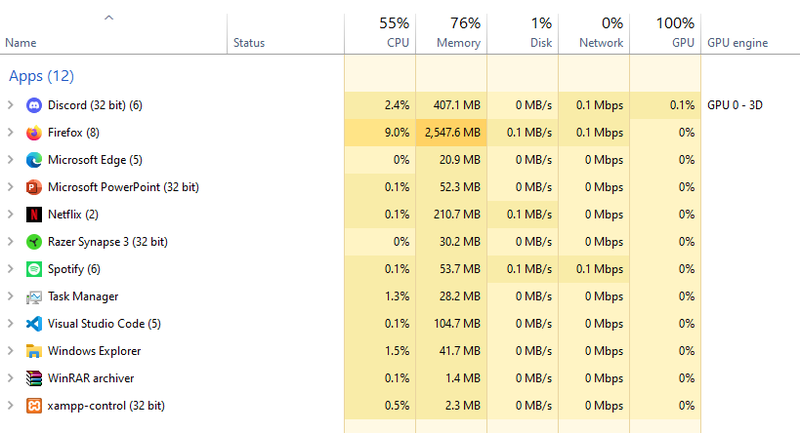The height and width of the screenshot is (433, 800).
Task: Click the green Razer Synapse icon
Action: point(34,242)
